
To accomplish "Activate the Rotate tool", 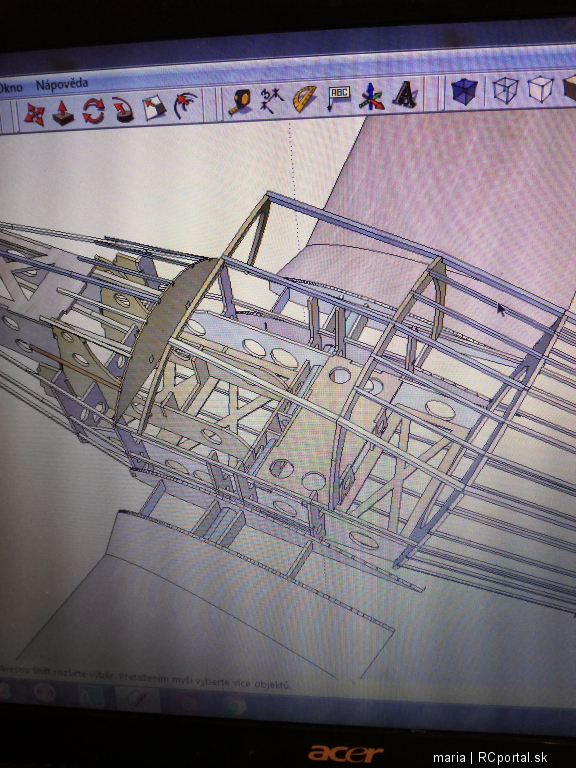I will tap(93, 111).
